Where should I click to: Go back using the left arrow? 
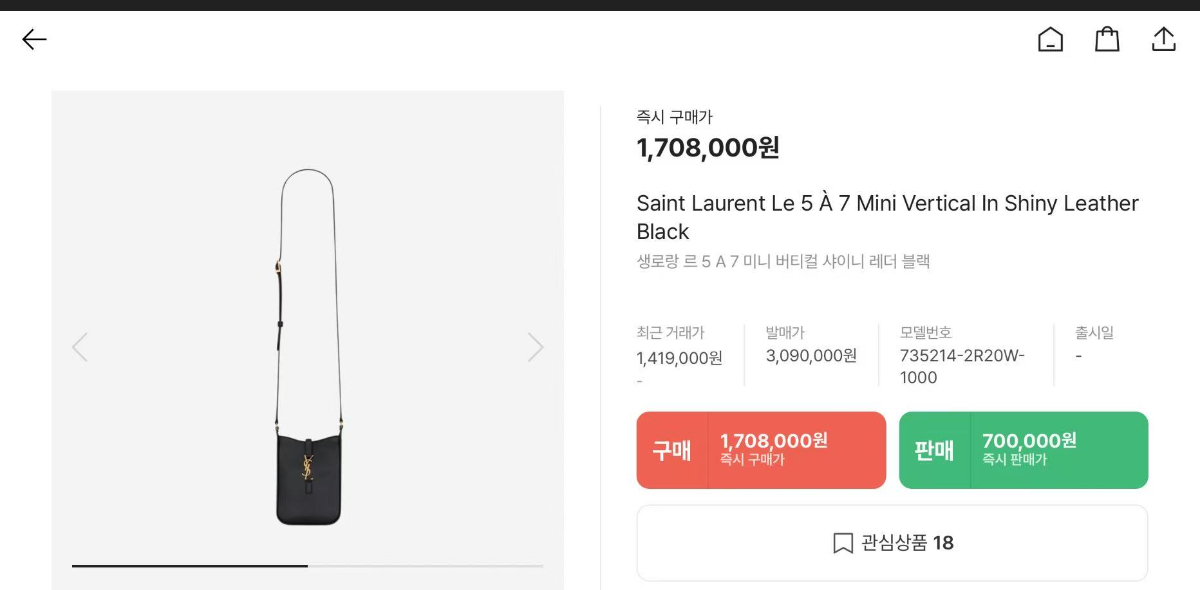pos(35,40)
